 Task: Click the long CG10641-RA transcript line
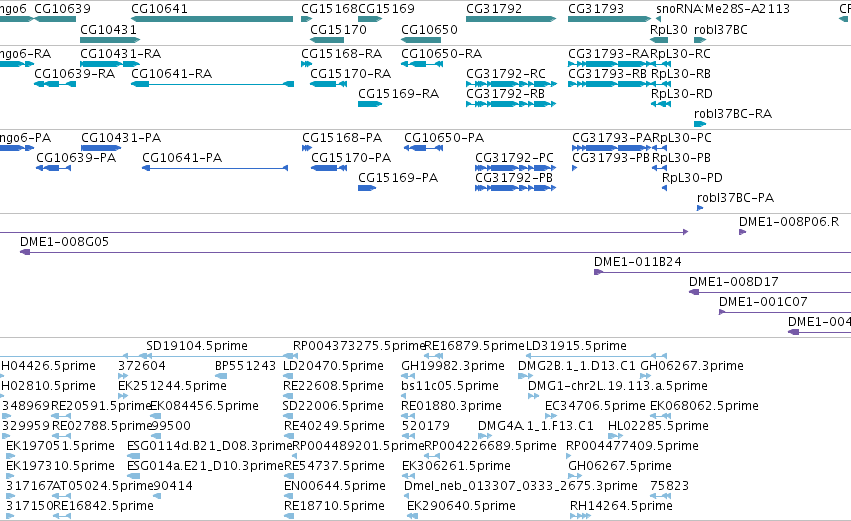coord(213,84)
